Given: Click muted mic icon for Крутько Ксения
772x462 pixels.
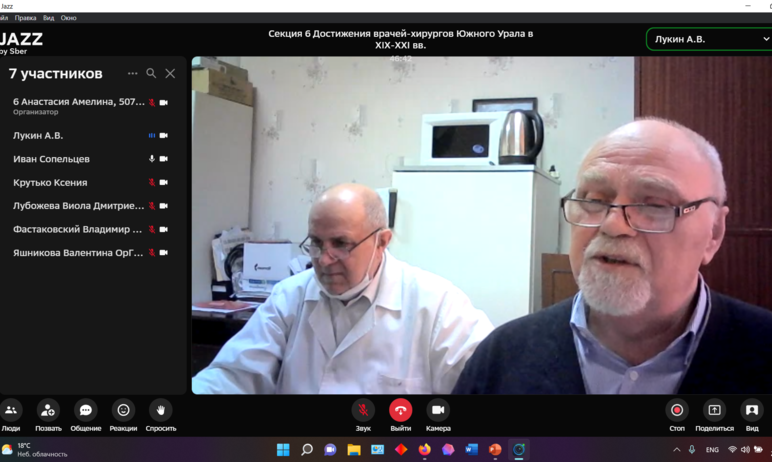Looking at the screenshot, I should pyautogui.click(x=152, y=182).
